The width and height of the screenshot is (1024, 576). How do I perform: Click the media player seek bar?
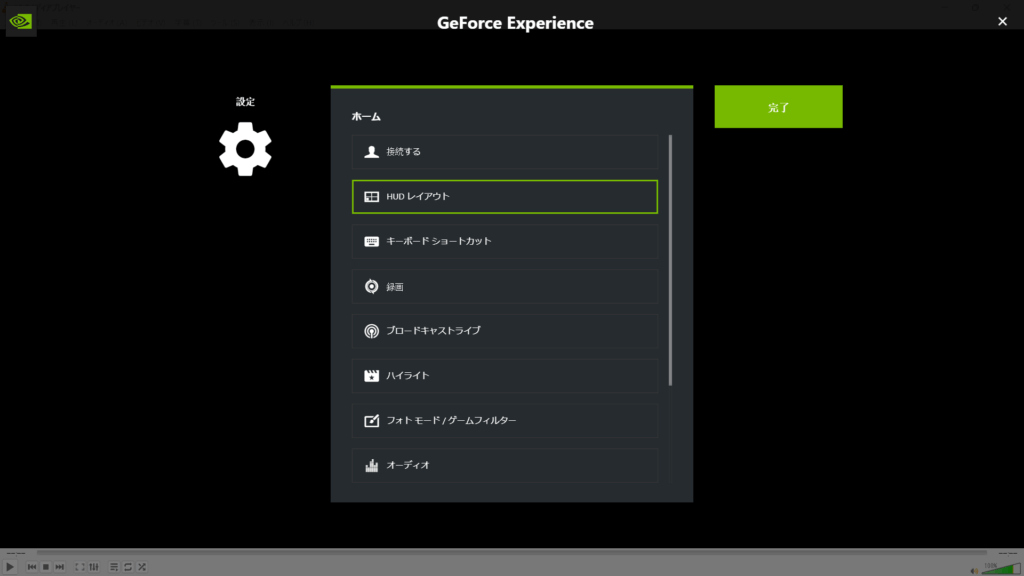(x=512, y=553)
